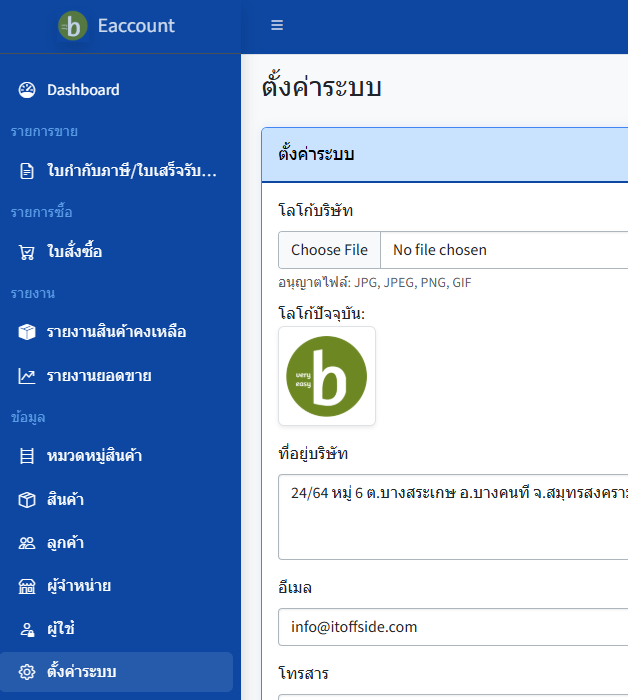This screenshot has height=700, width=628.
Task: Click the cube icon beside สินค้า
Action: (27, 500)
